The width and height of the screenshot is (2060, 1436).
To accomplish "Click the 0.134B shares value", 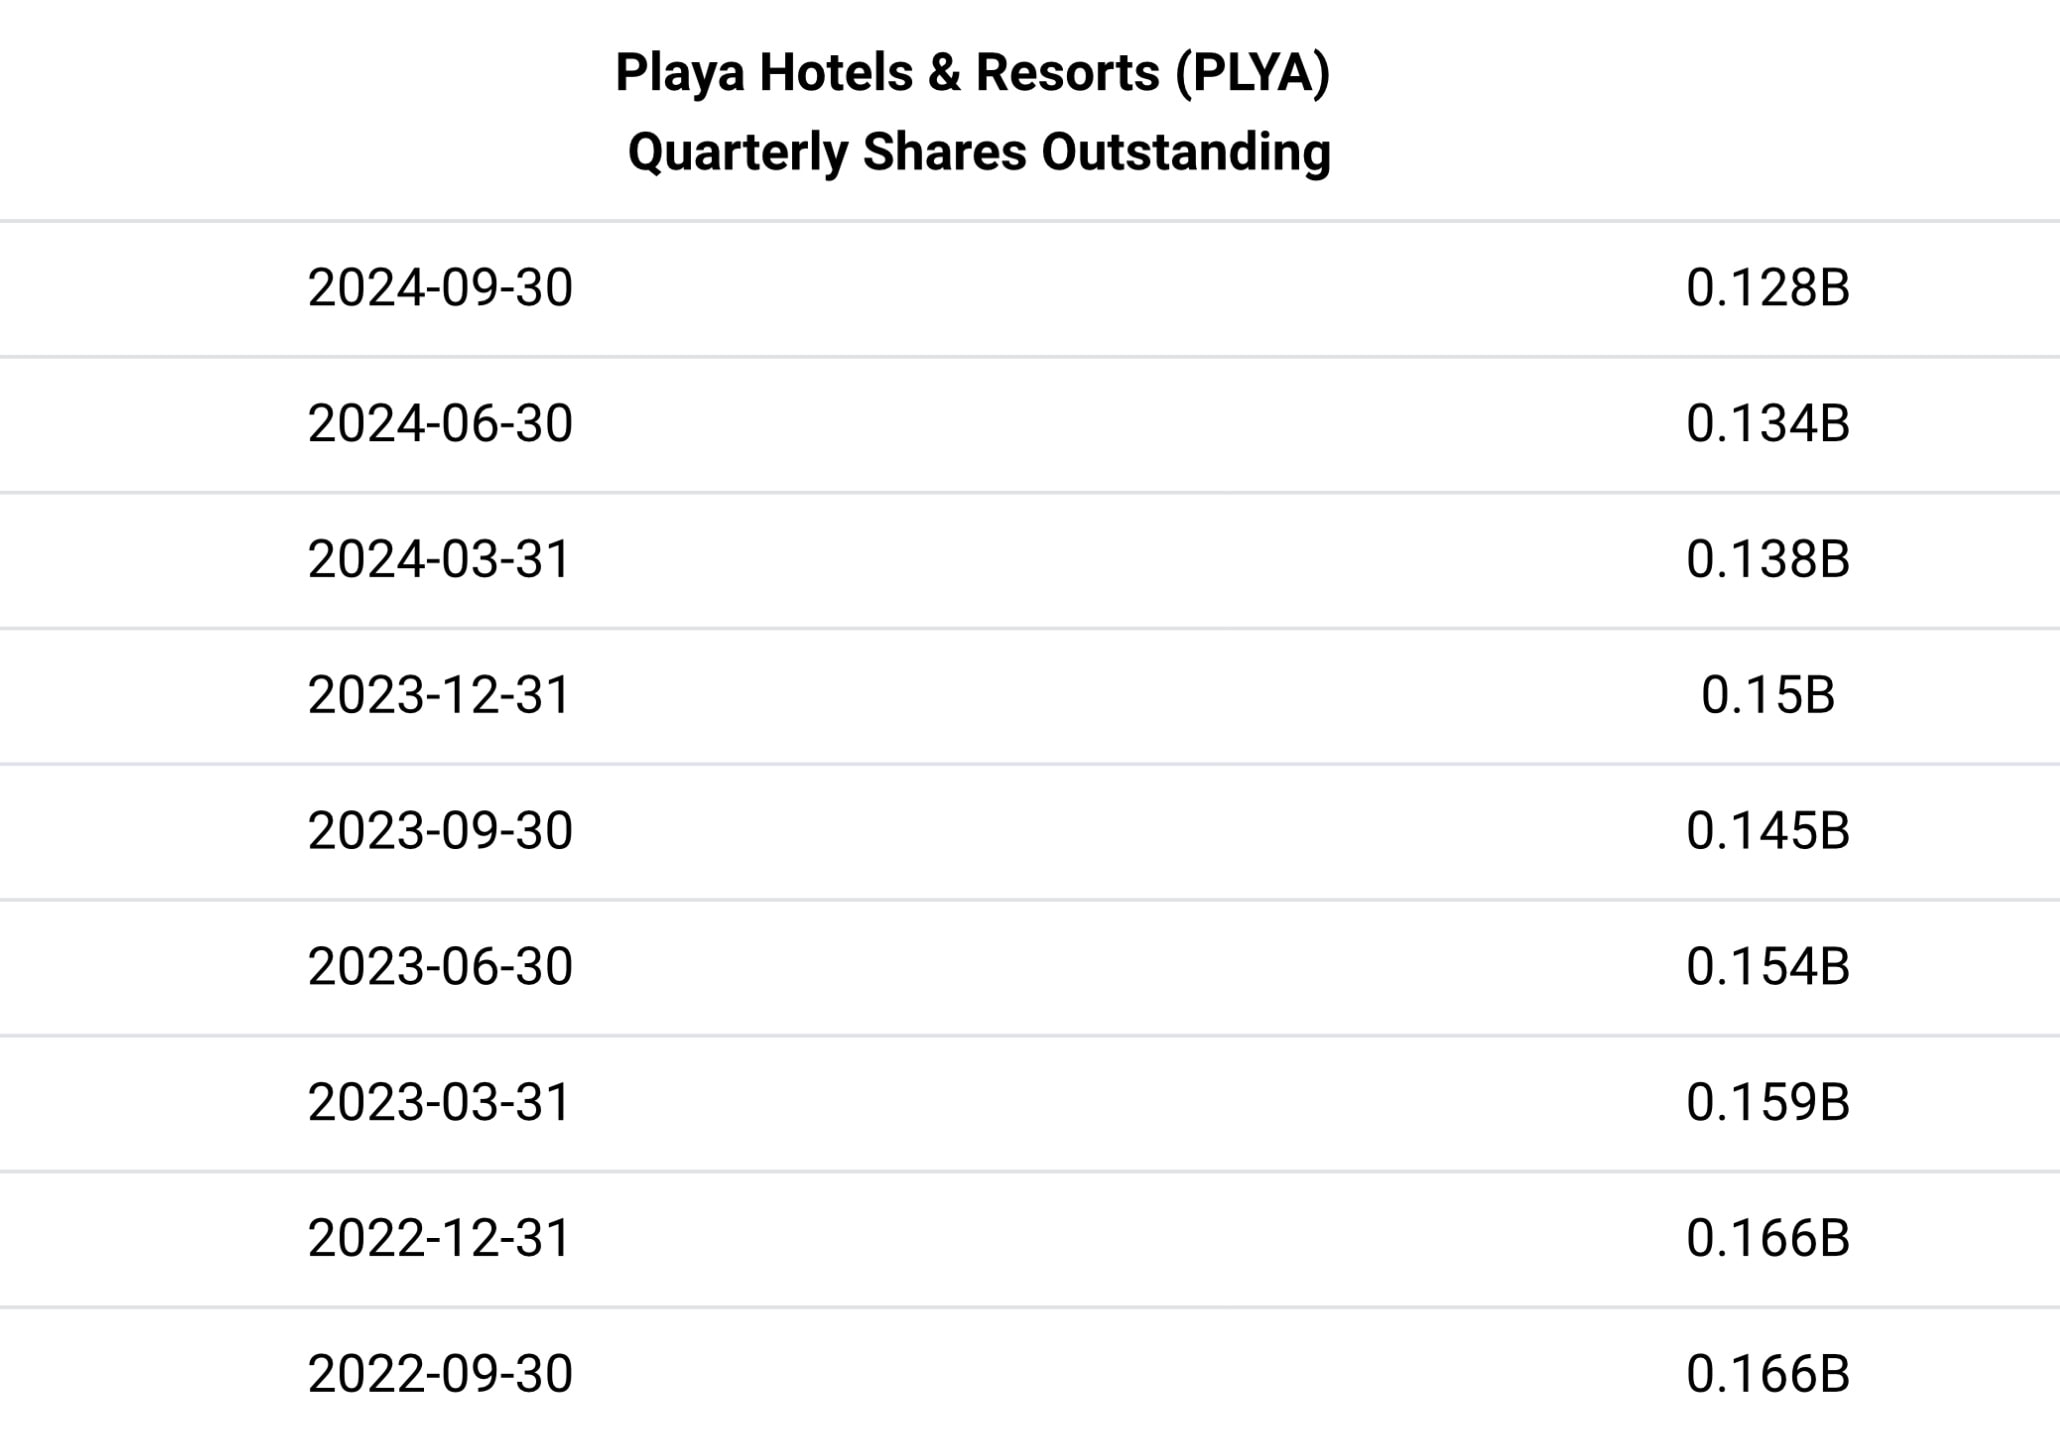I will (x=1767, y=424).
